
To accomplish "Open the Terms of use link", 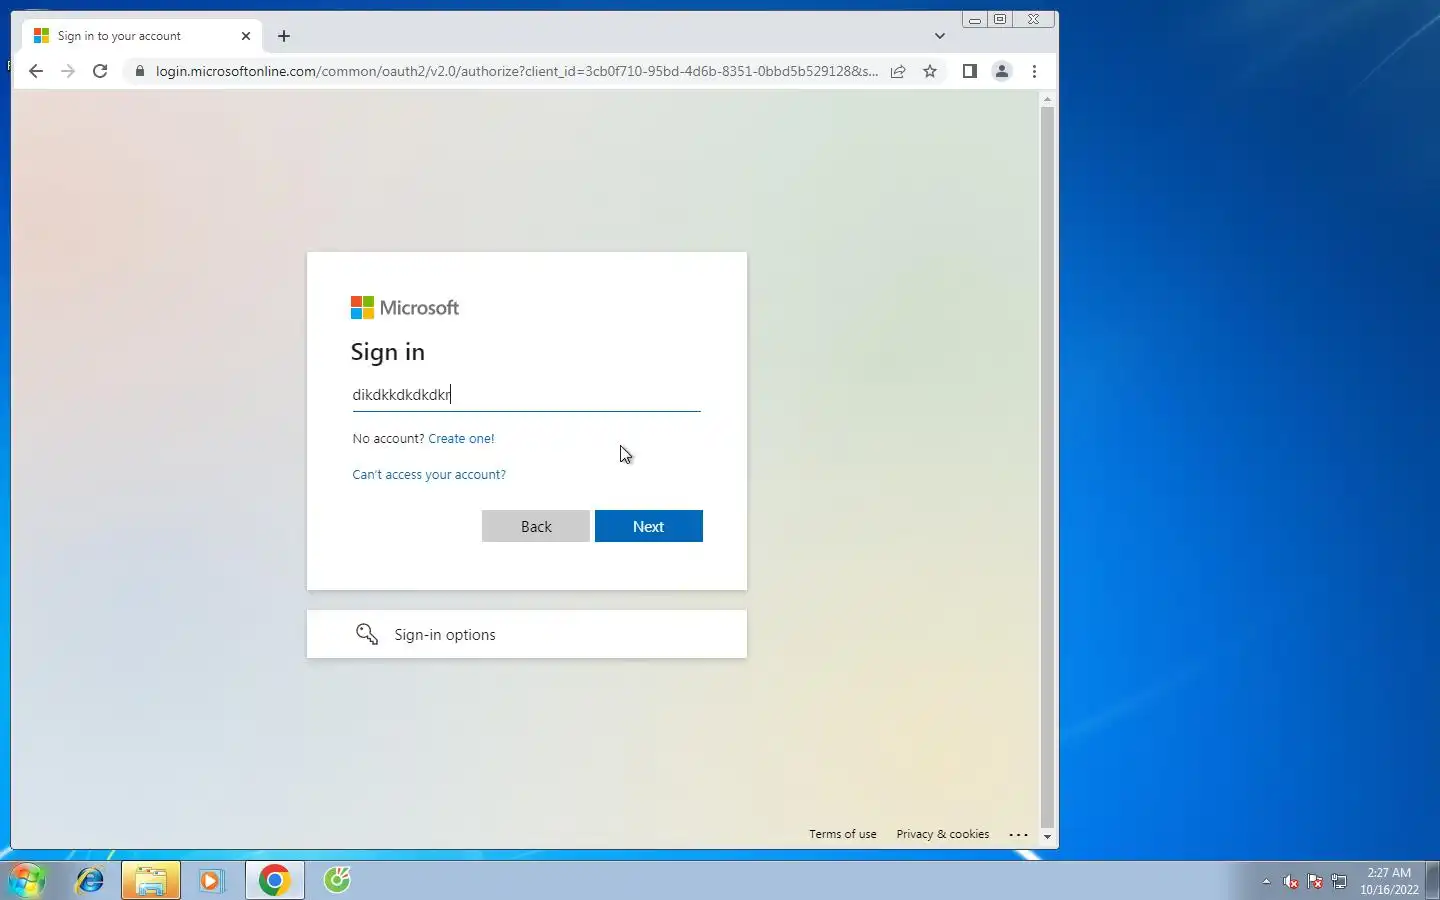I will click(x=843, y=834).
